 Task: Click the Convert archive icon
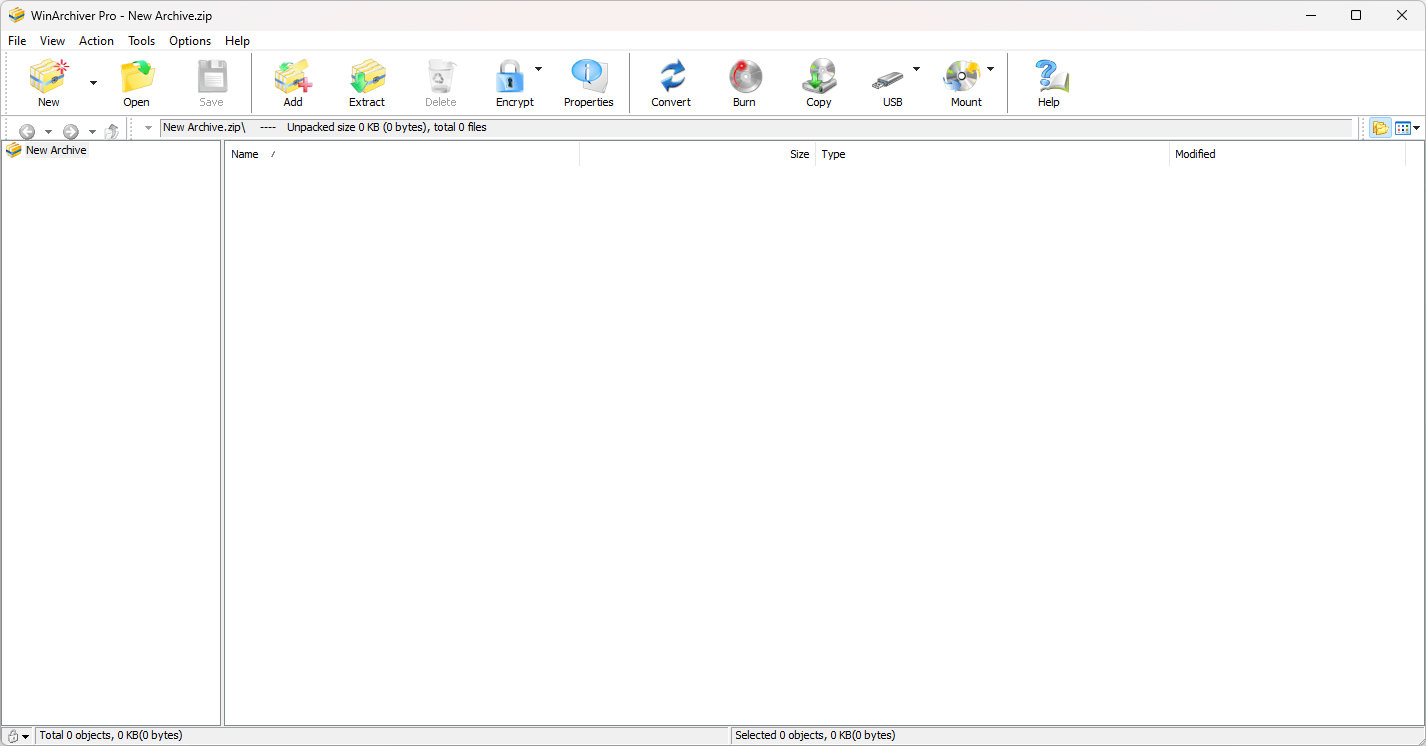tap(671, 78)
